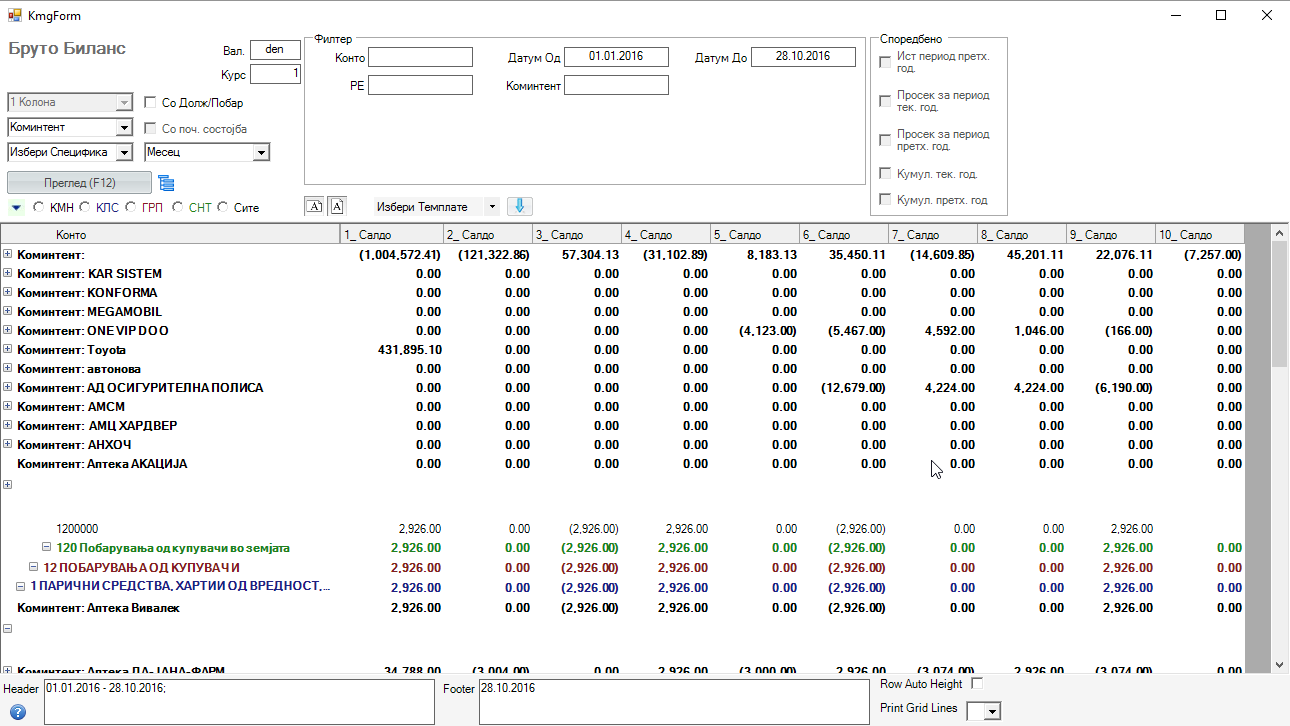Select the Сите radio button
This screenshot has width=1290, height=726.
(x=223, y=208)
